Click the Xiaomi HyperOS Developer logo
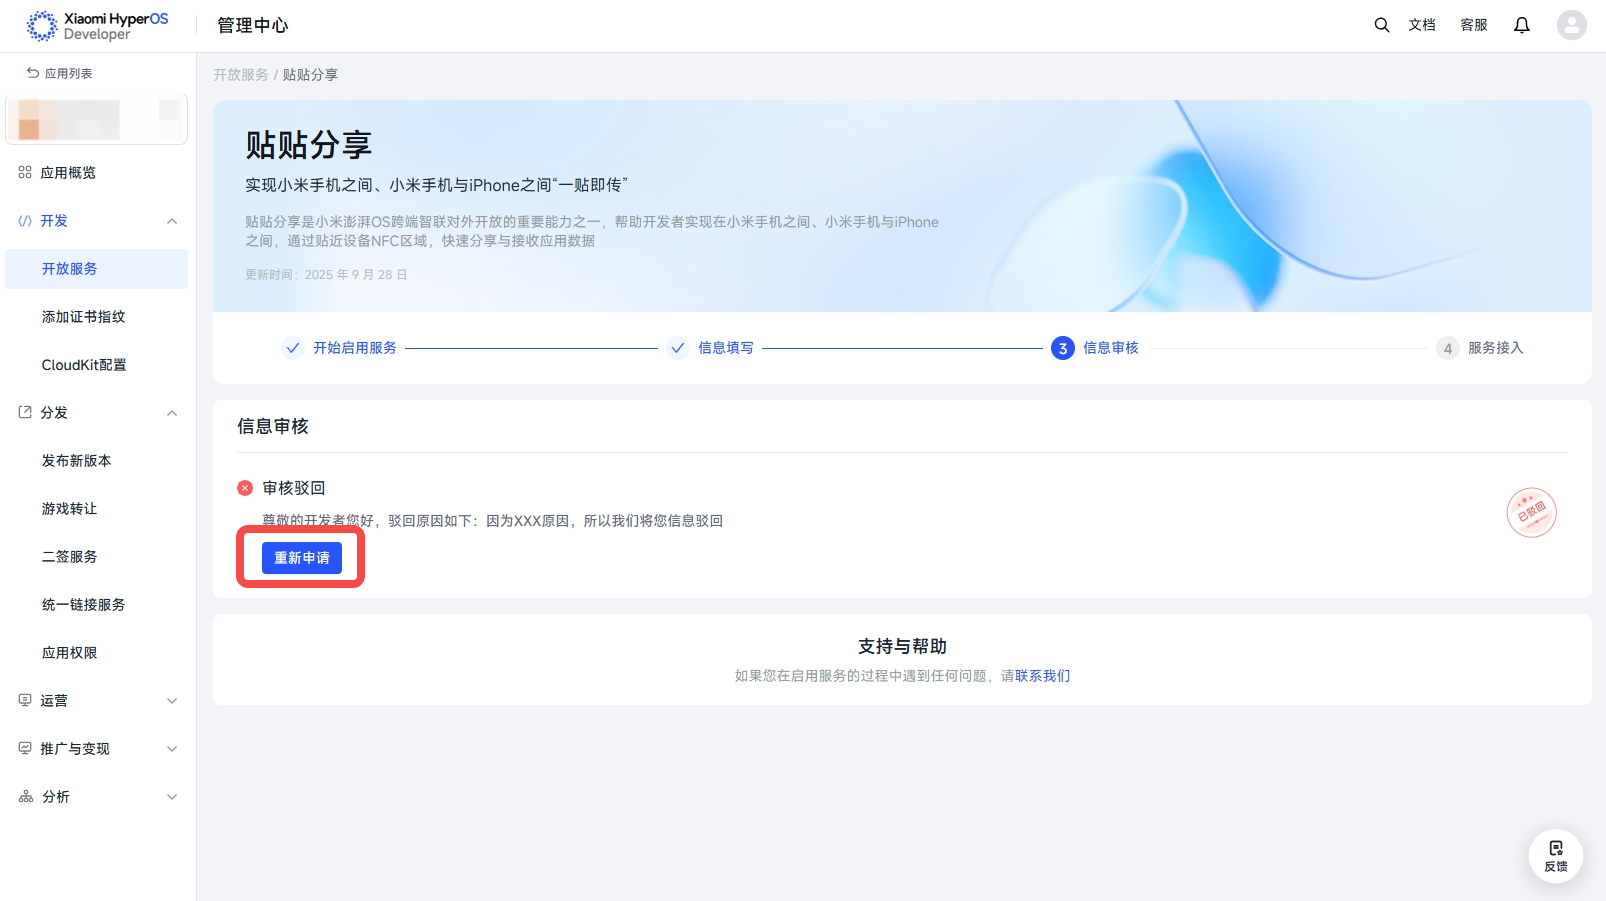This screenshot has width=1606, height=901. tap(98, 26)
